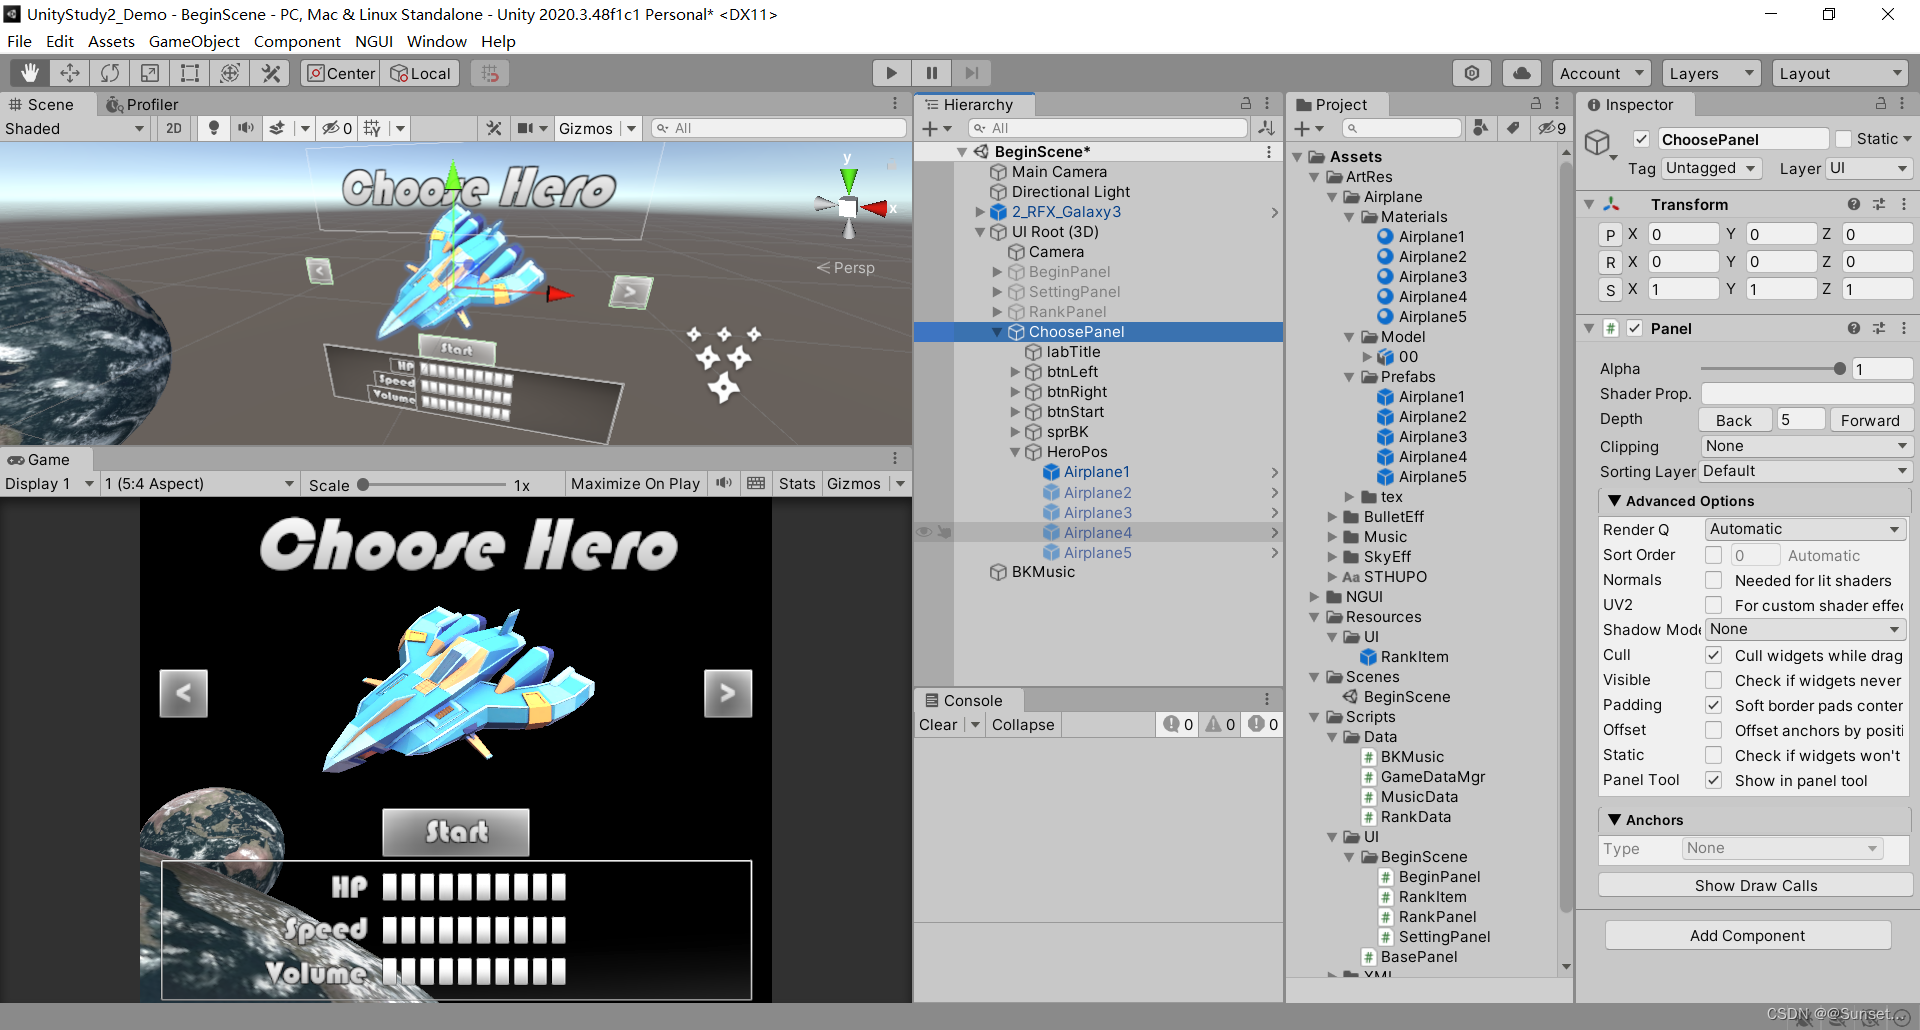1920x1030 pixels.
Task: Collapse Advanced Options section
Action: point(1614,501)
